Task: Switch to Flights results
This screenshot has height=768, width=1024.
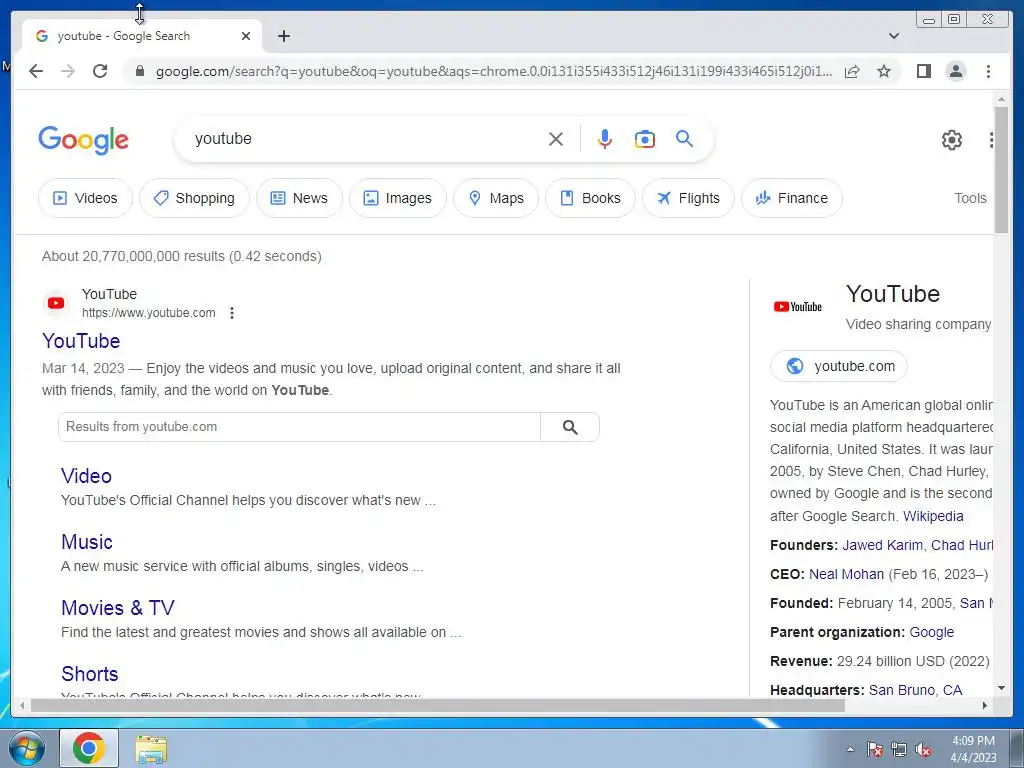Action: click(x=688, y=198)
